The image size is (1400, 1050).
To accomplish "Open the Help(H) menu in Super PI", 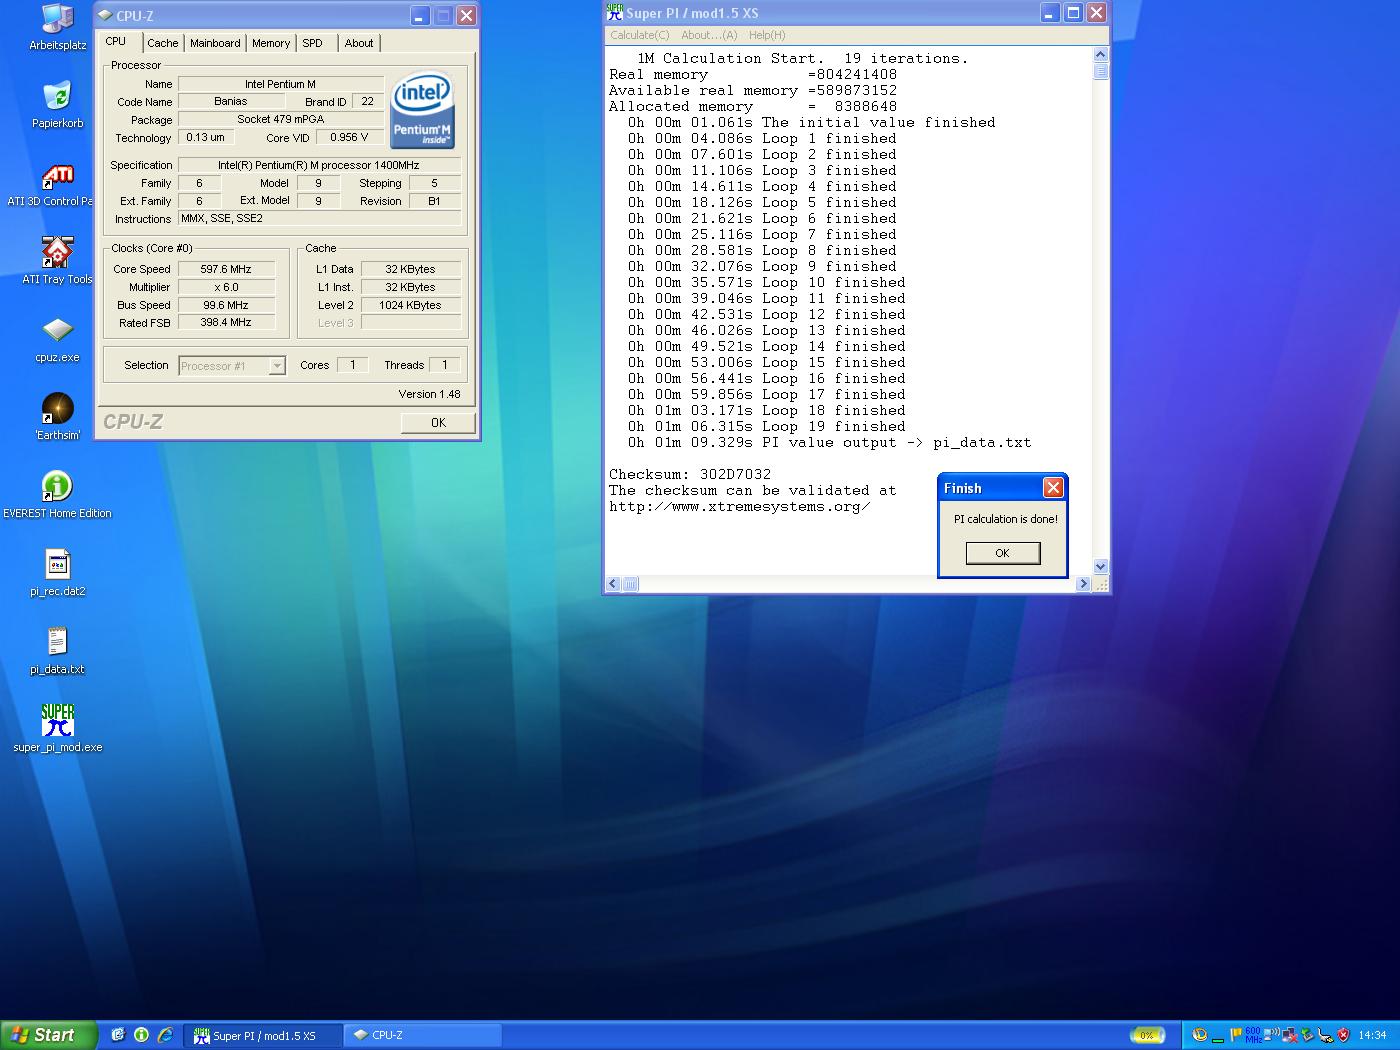I will tap(767, 35).
